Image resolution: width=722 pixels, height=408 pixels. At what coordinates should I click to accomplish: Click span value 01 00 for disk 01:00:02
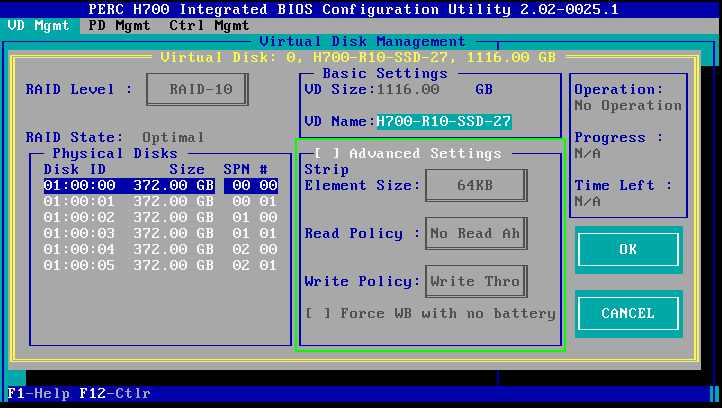coord(255,217)
